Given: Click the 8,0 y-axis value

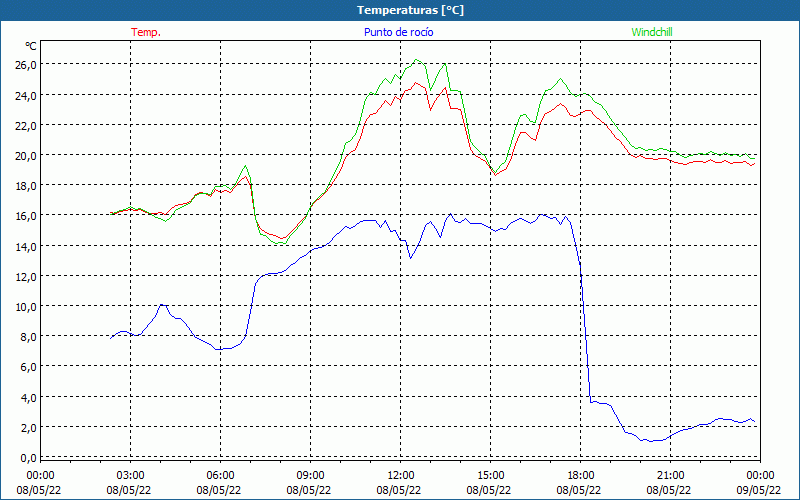Looking at the screenshot, I should pyautogui.click(x=28, y=337).
